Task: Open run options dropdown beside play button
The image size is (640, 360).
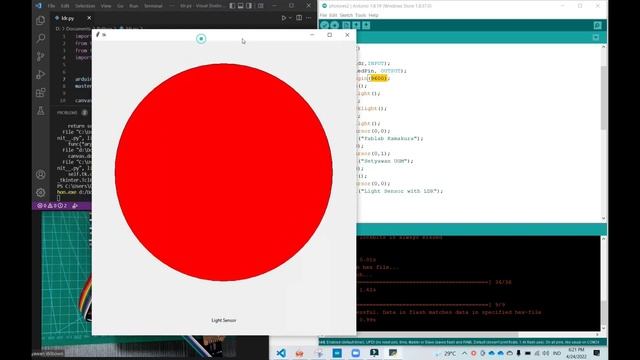Action: coord(290,18)
